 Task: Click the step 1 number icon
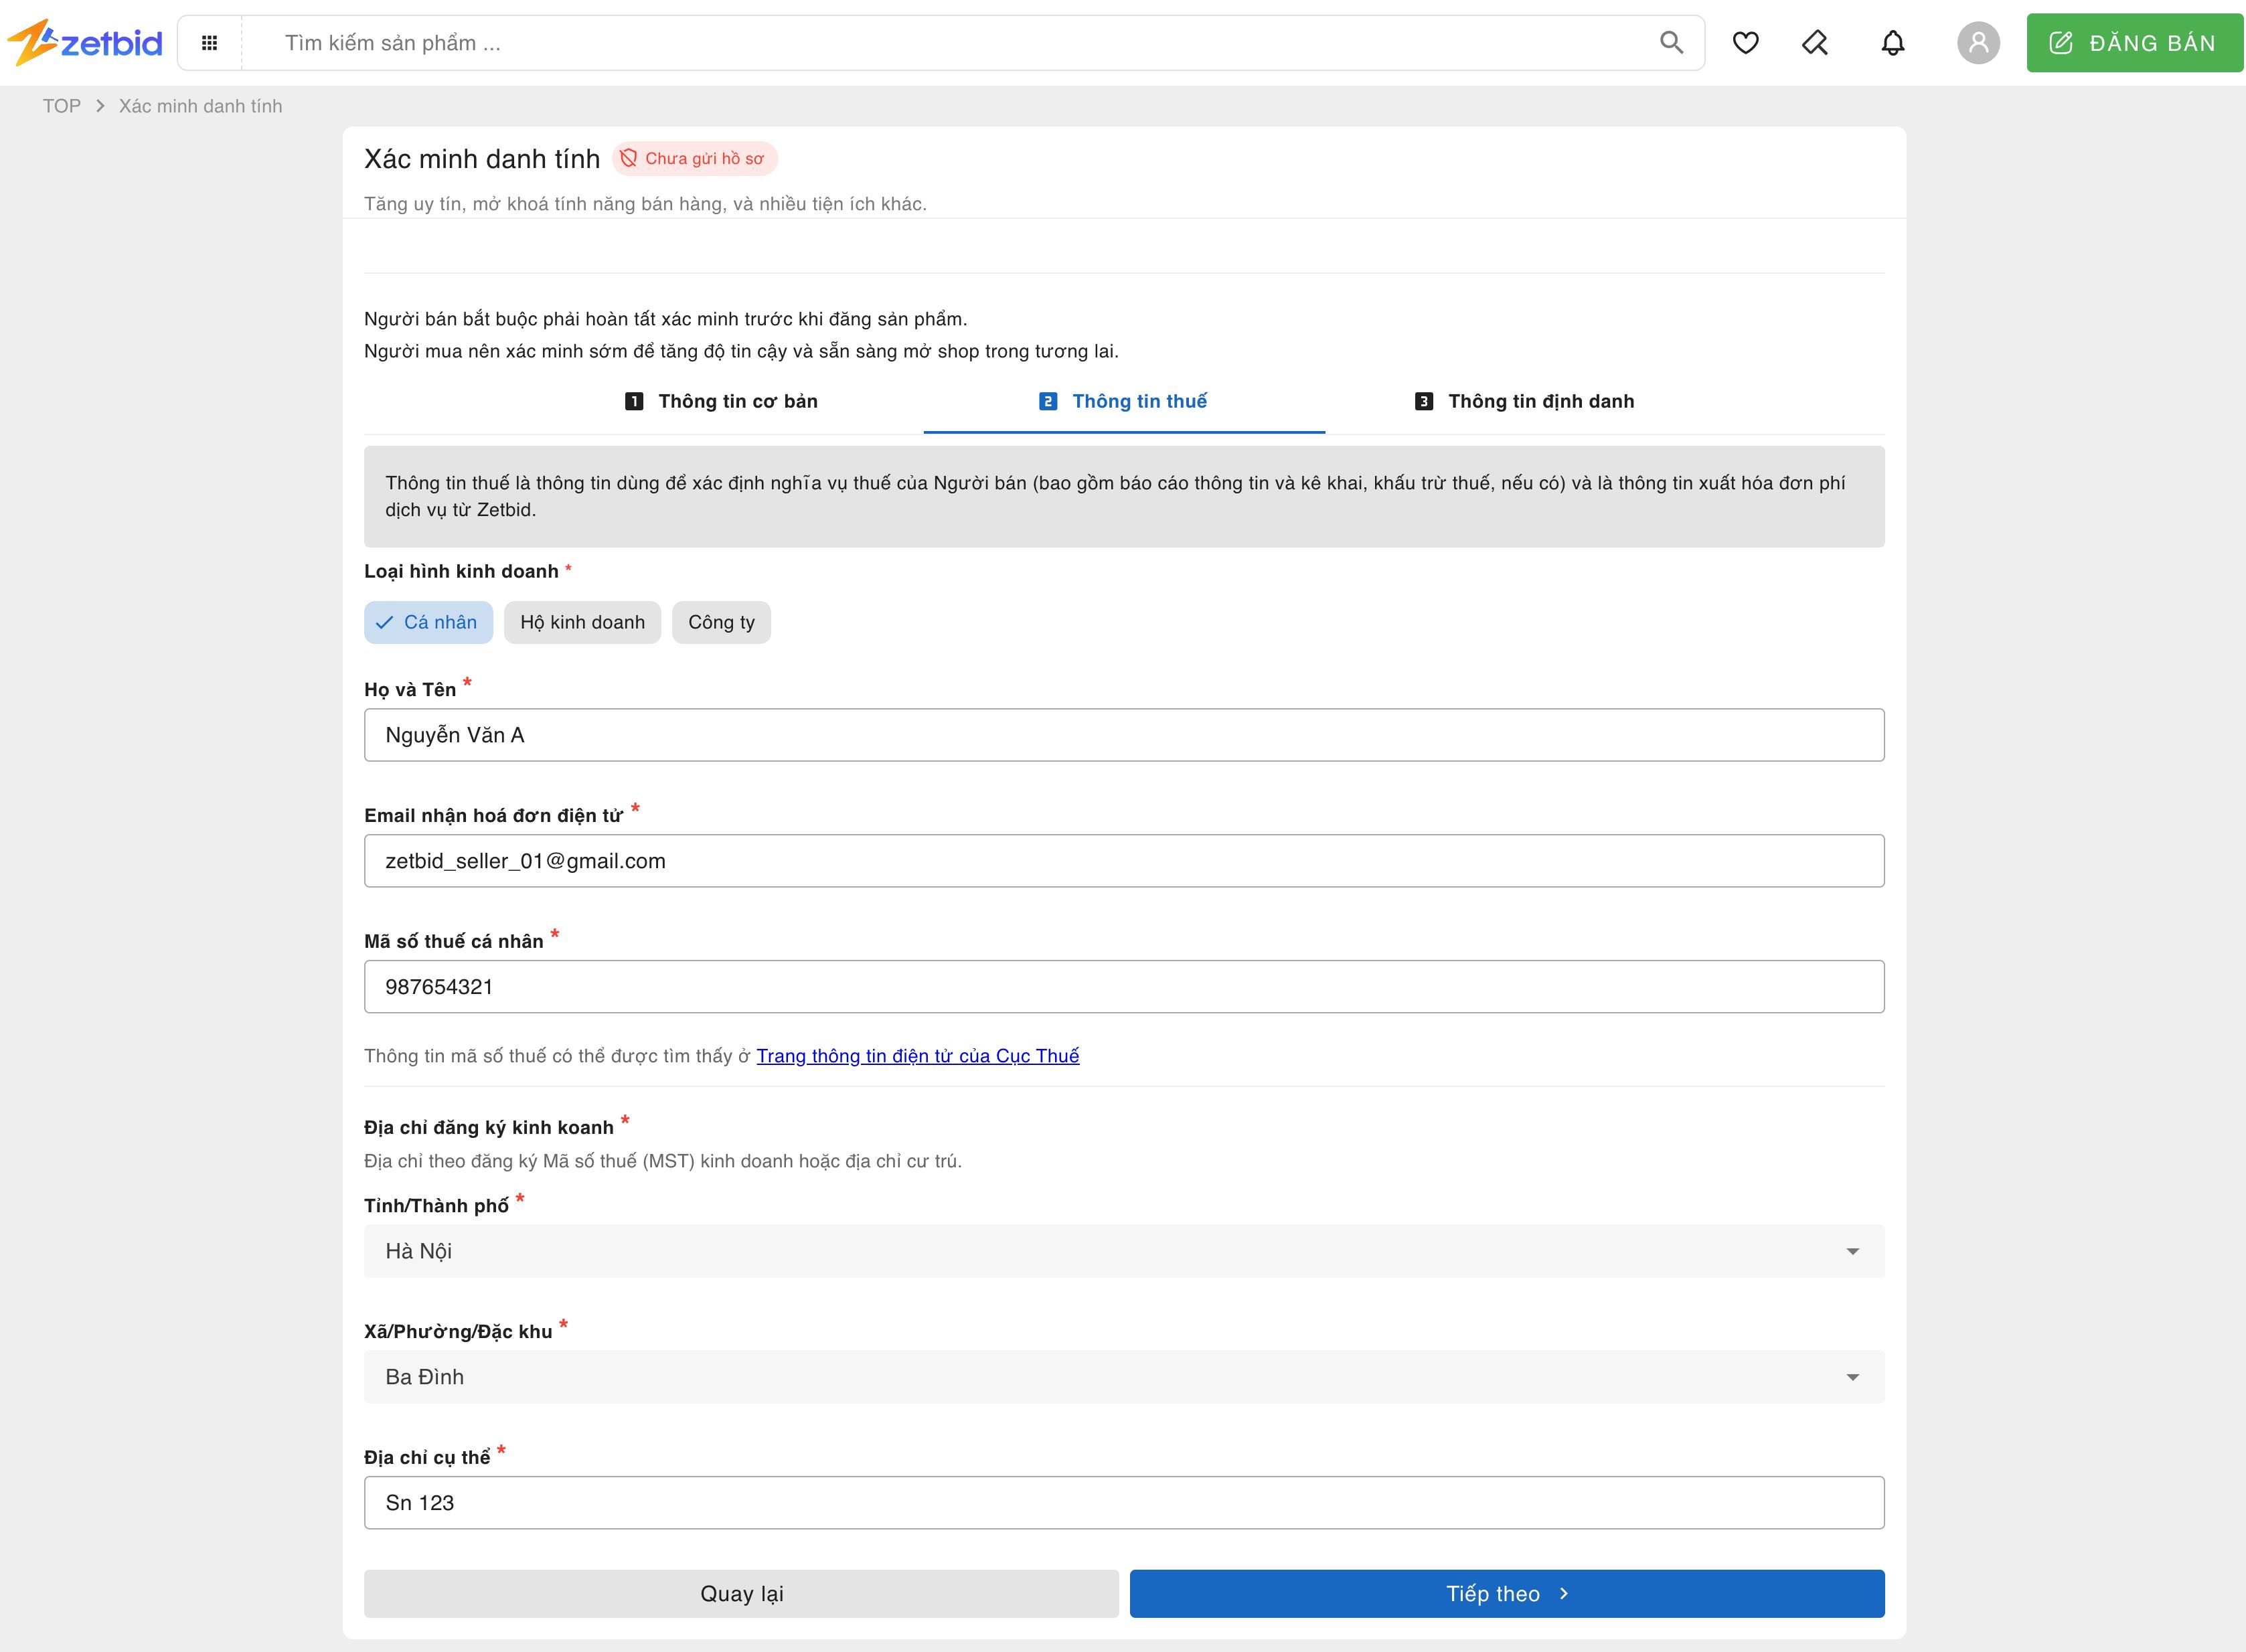click(x=634, y=401)
